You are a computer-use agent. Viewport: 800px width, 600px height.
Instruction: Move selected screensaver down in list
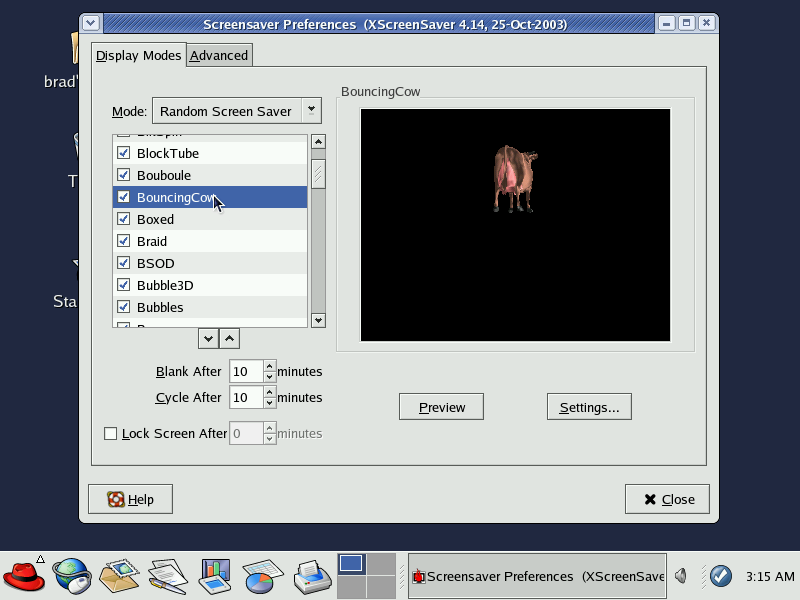pyautogui.click(x=208, y=339)
